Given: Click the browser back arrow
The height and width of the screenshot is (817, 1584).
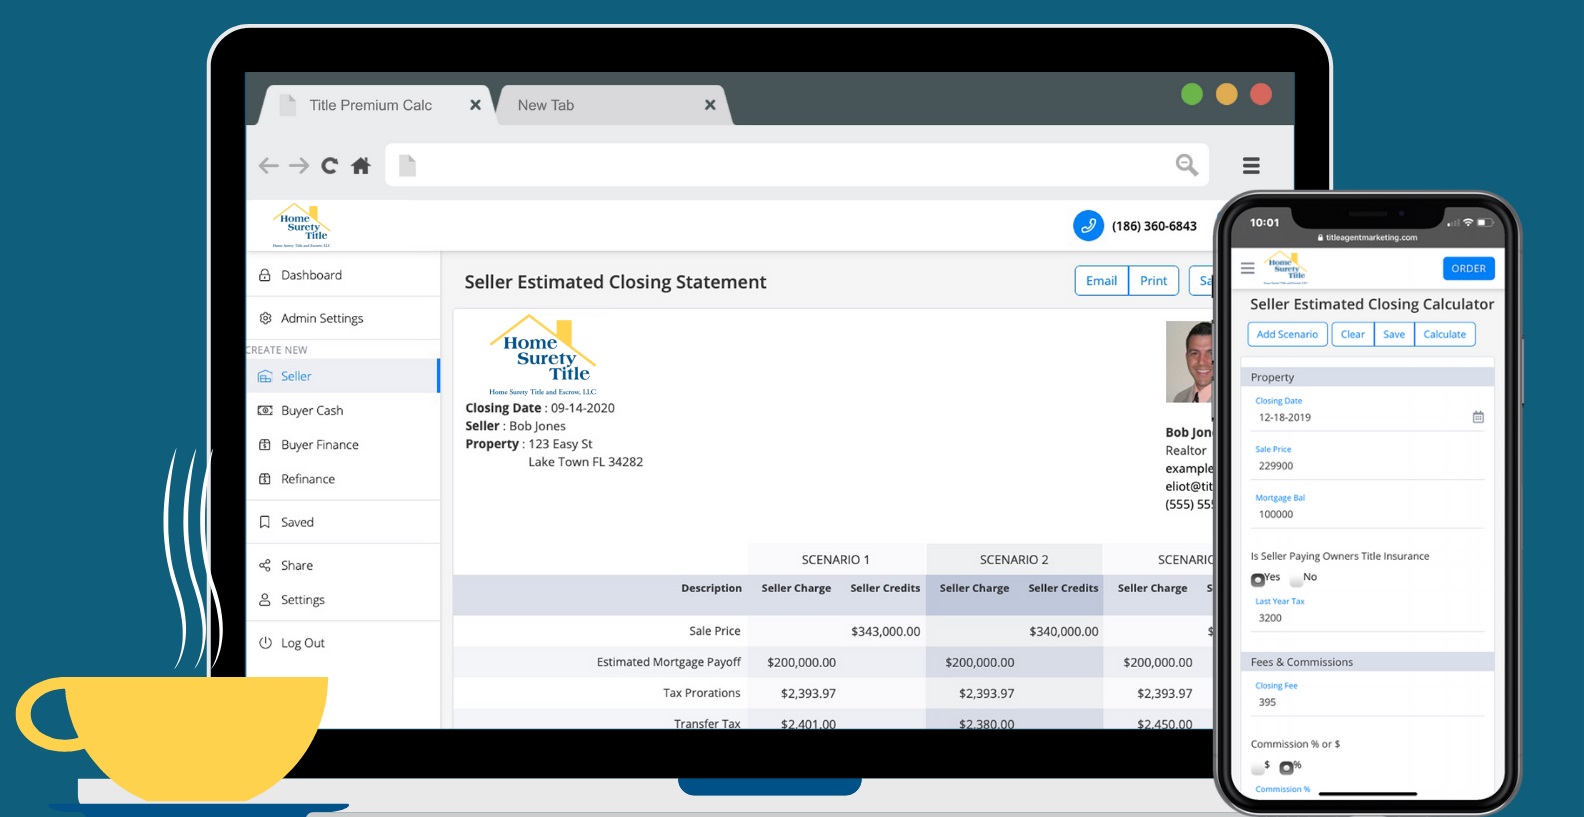Looking at the screenshot, I should (268, 166).
